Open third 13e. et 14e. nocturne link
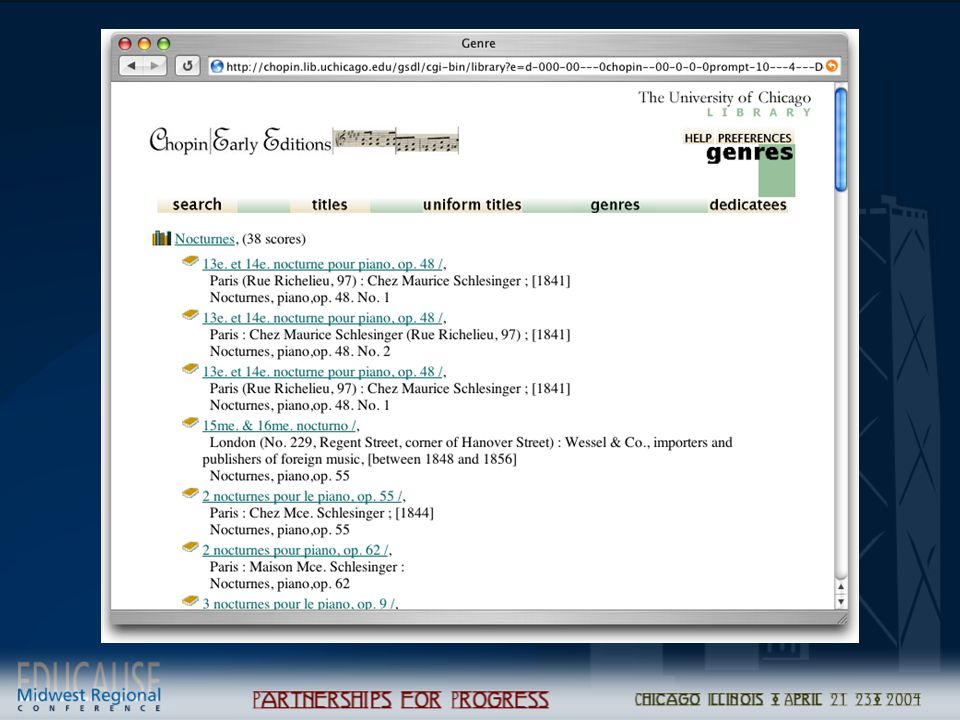This screenshot has height=720, width=960. coord(323,372)
